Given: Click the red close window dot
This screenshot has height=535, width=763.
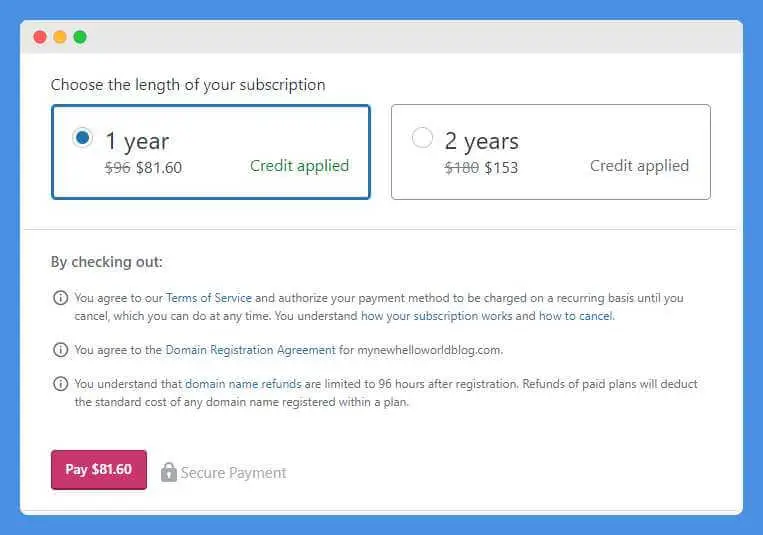Looking at the screenshot, I should pyautogui.click(x=40, y=37).
